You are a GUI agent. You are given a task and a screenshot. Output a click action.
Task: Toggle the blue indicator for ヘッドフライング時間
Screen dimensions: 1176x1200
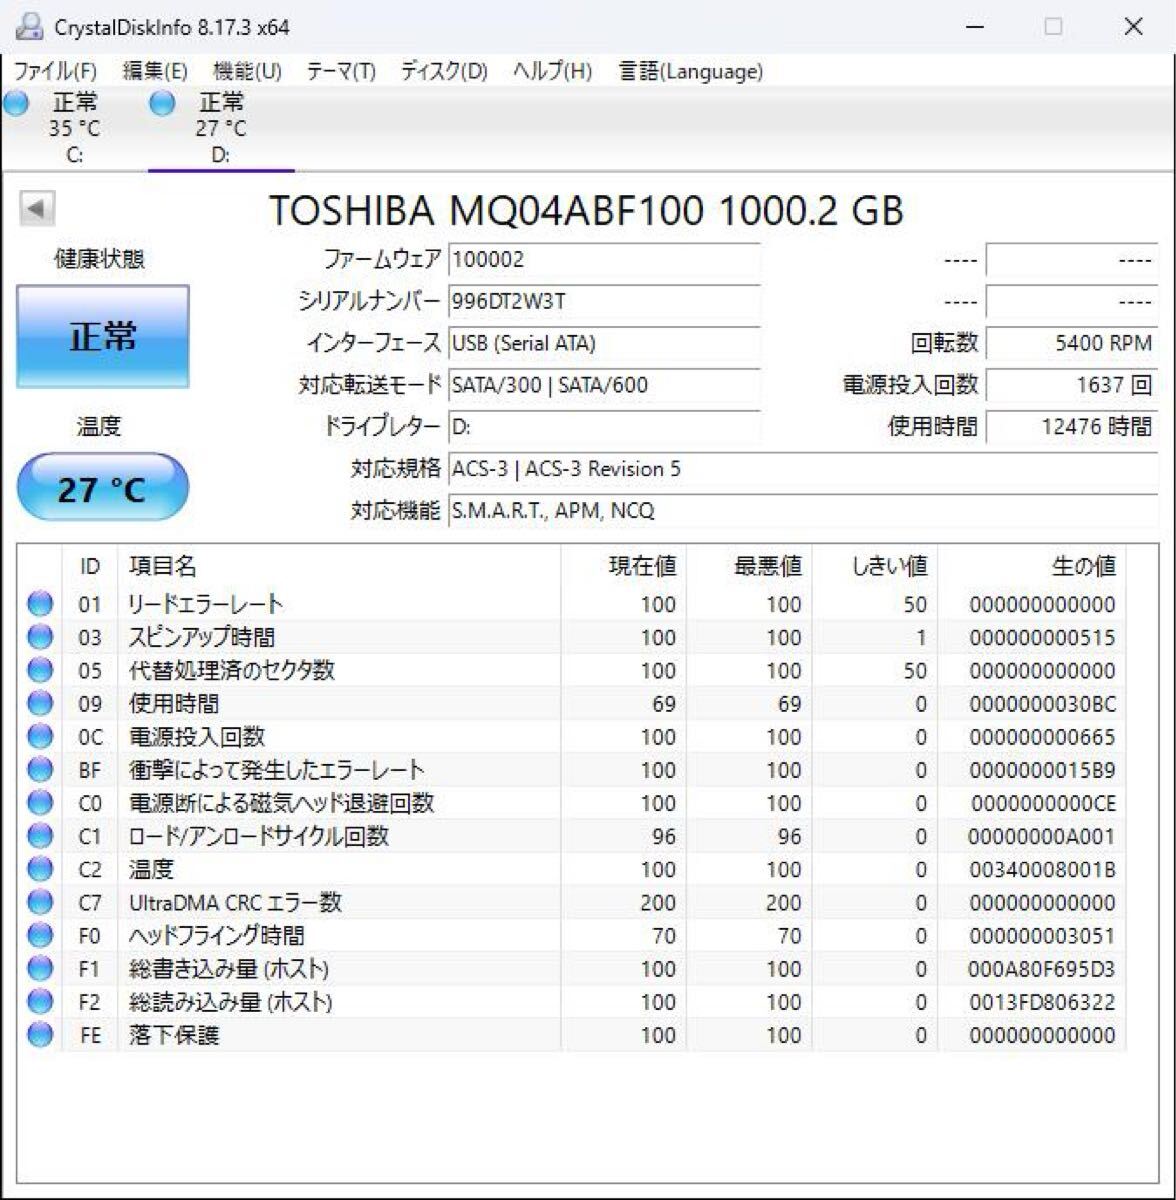click(39, 935)
